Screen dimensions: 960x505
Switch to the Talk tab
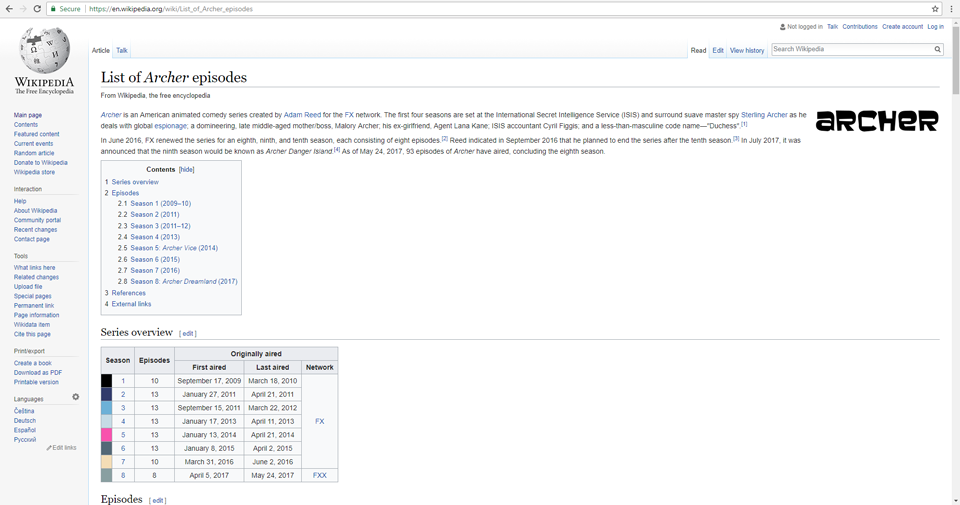pos(122,51)
